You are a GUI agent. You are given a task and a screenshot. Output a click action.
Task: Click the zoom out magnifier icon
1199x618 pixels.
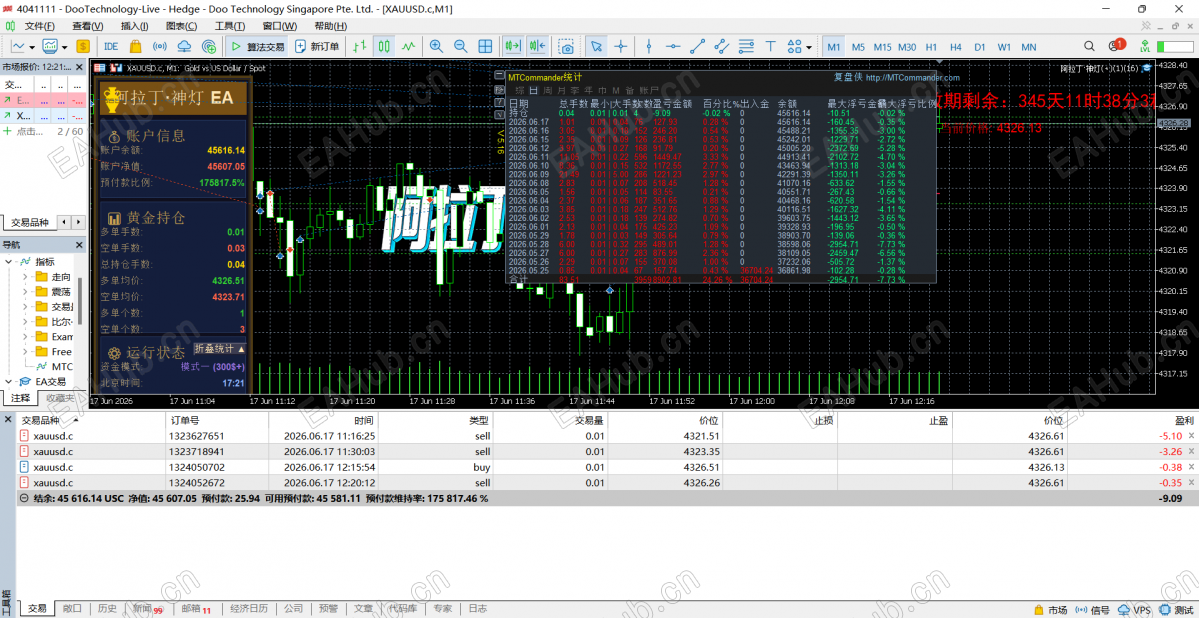point(460,47)
